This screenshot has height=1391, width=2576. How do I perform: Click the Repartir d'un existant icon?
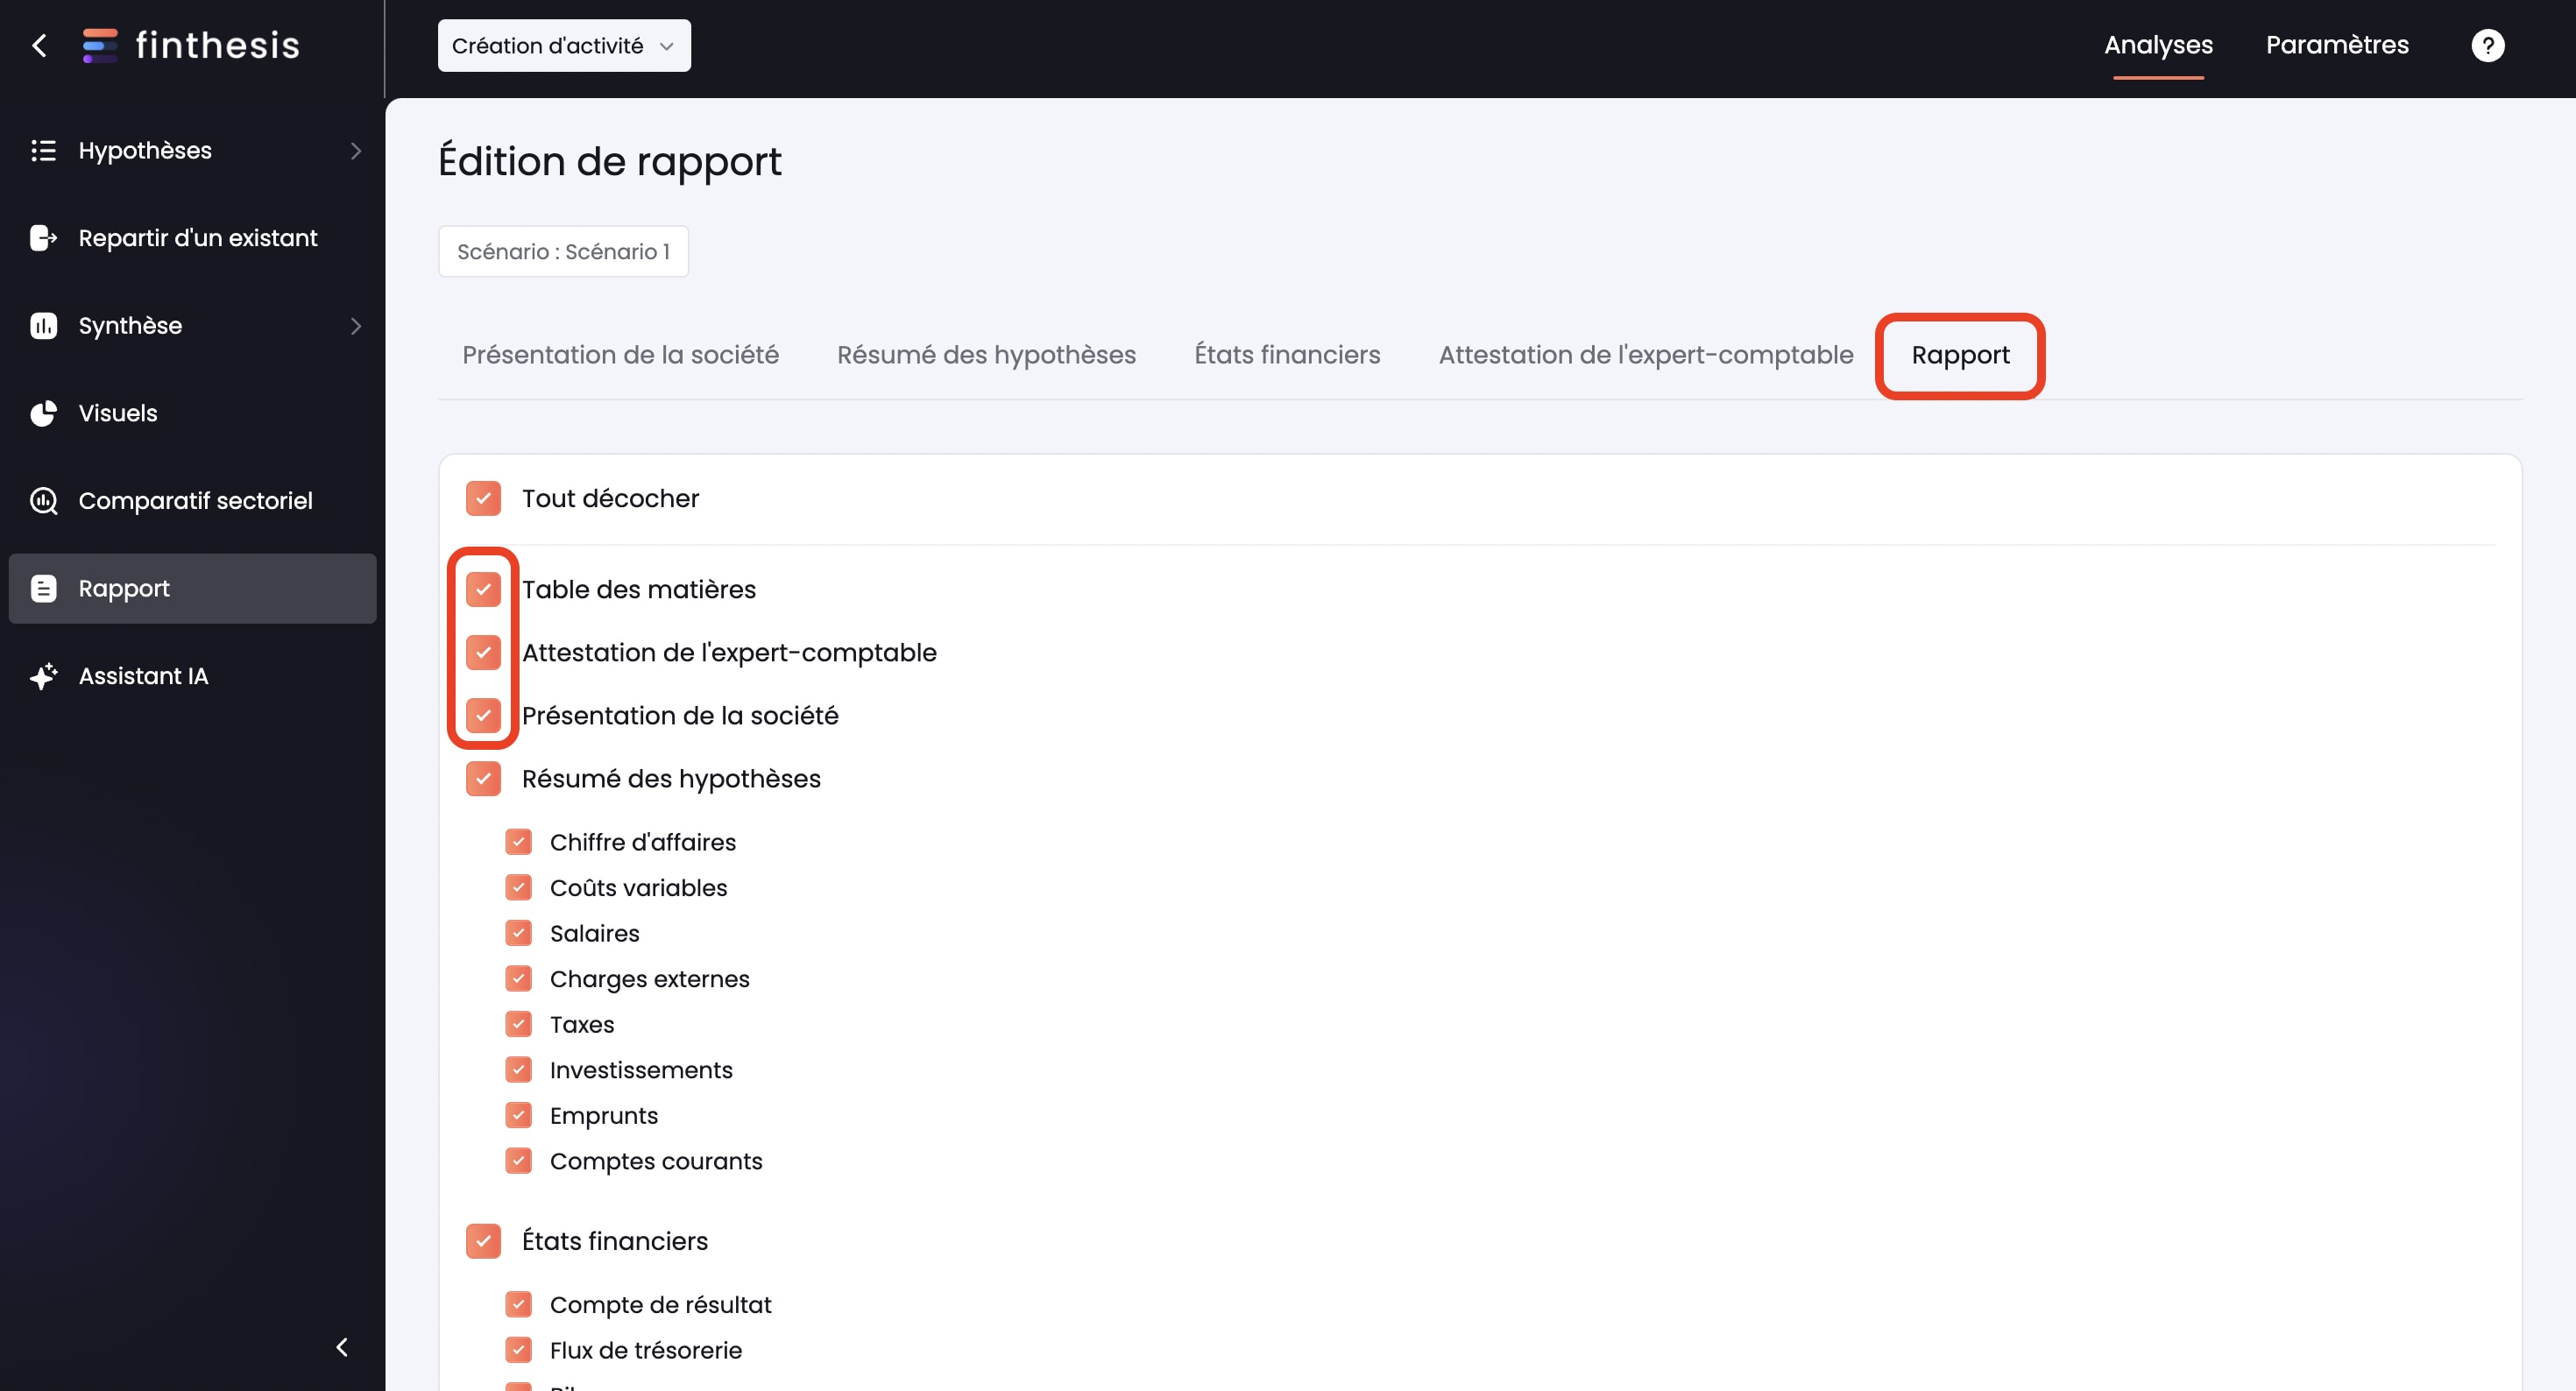pos(43,238)
